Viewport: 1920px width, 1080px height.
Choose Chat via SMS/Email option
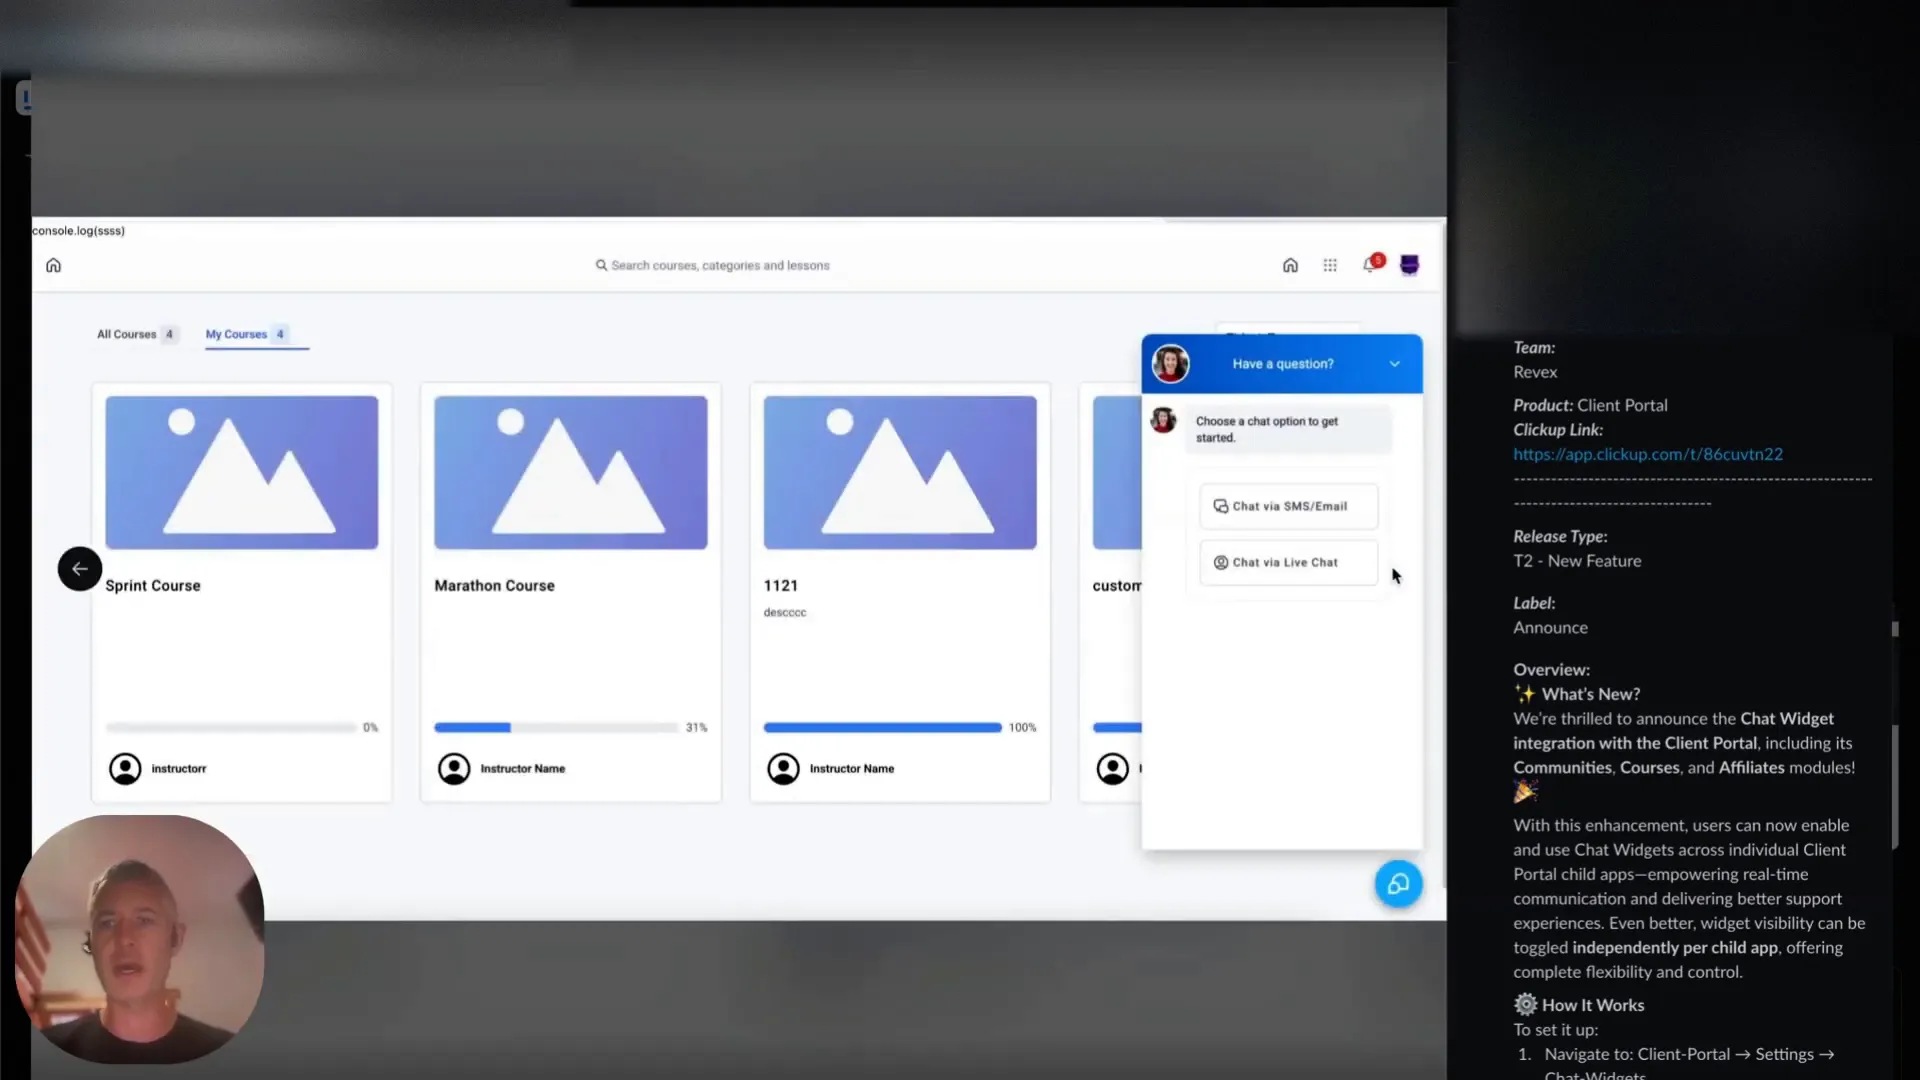(1288, 506)
